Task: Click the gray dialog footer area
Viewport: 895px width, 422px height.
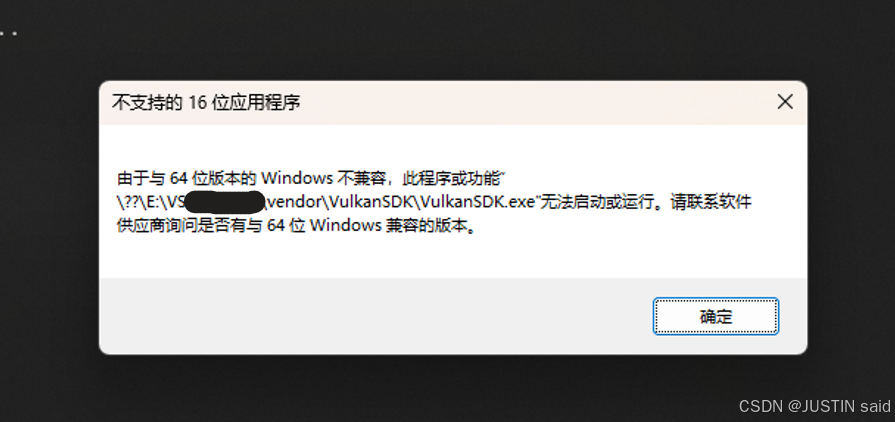Action: coord(371,315)
